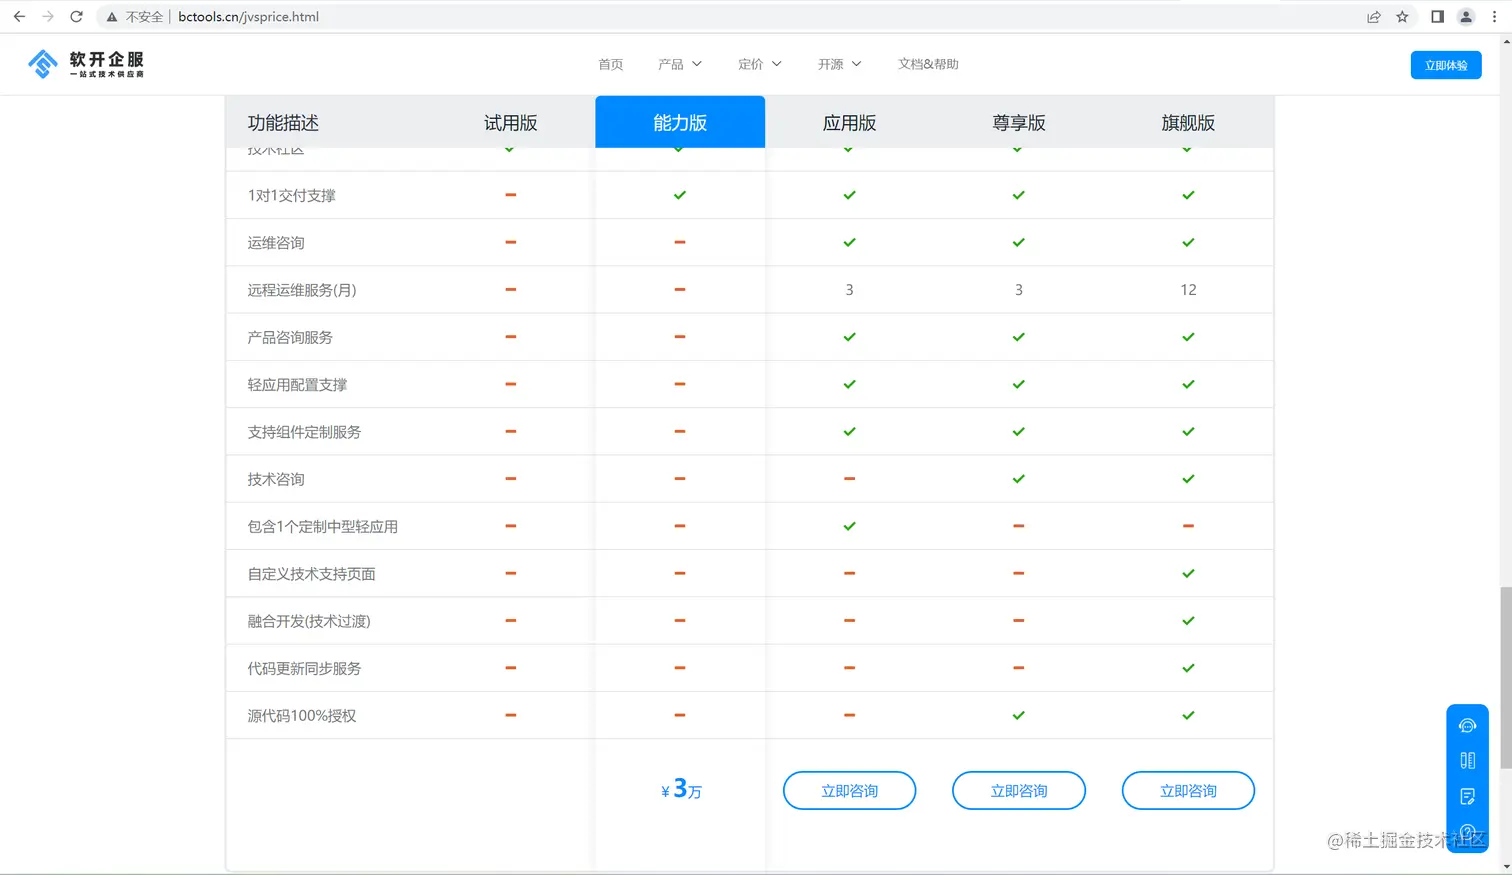The height and width of the screenshot is (875, 1512).
Task: Select the 尊享版 column header
Action: pyautogui.click(x=1018, y=122)
